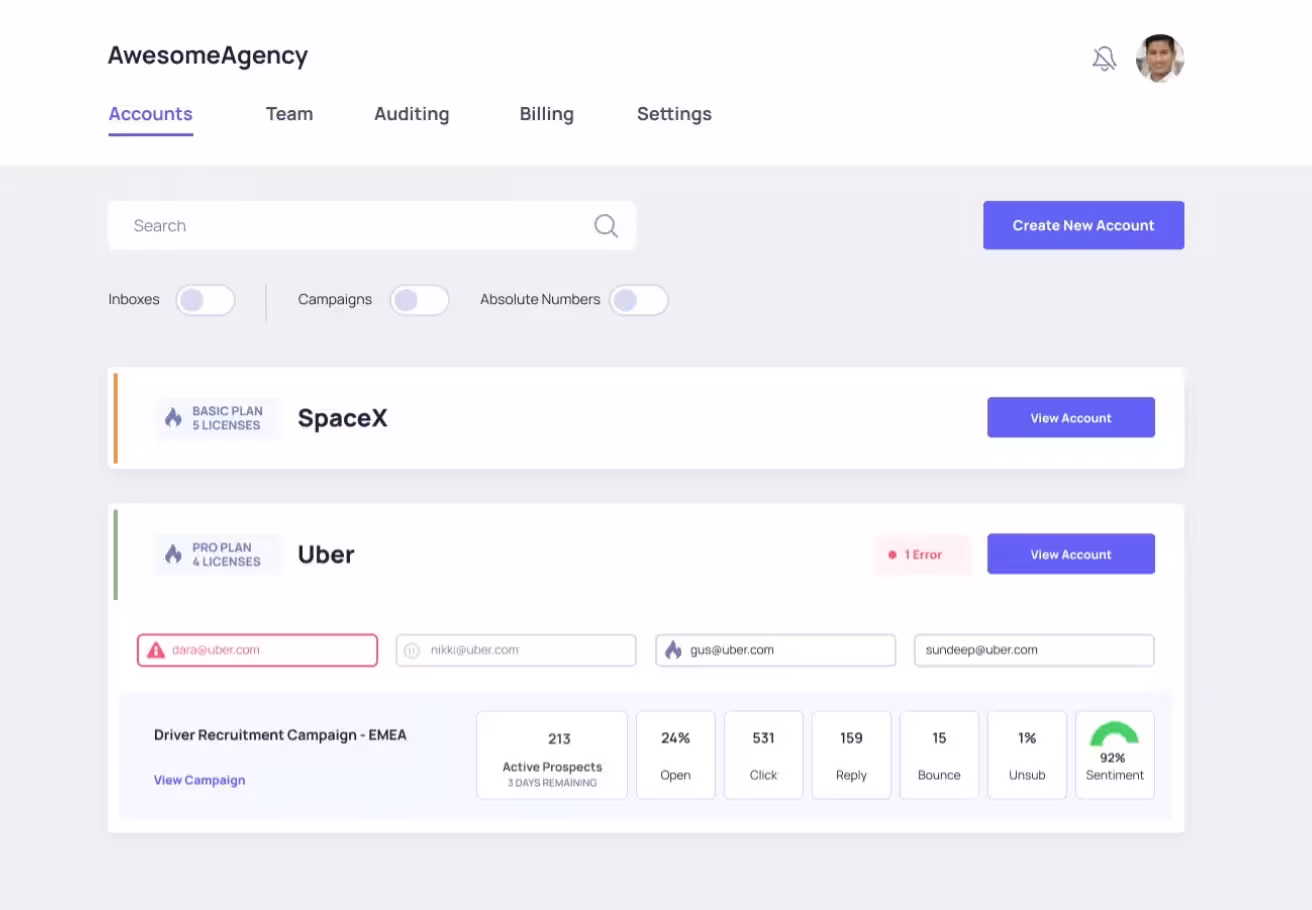Screen dimensions: 1312x910
Task: Click the search magnifier icon
Action: [606, 226]
